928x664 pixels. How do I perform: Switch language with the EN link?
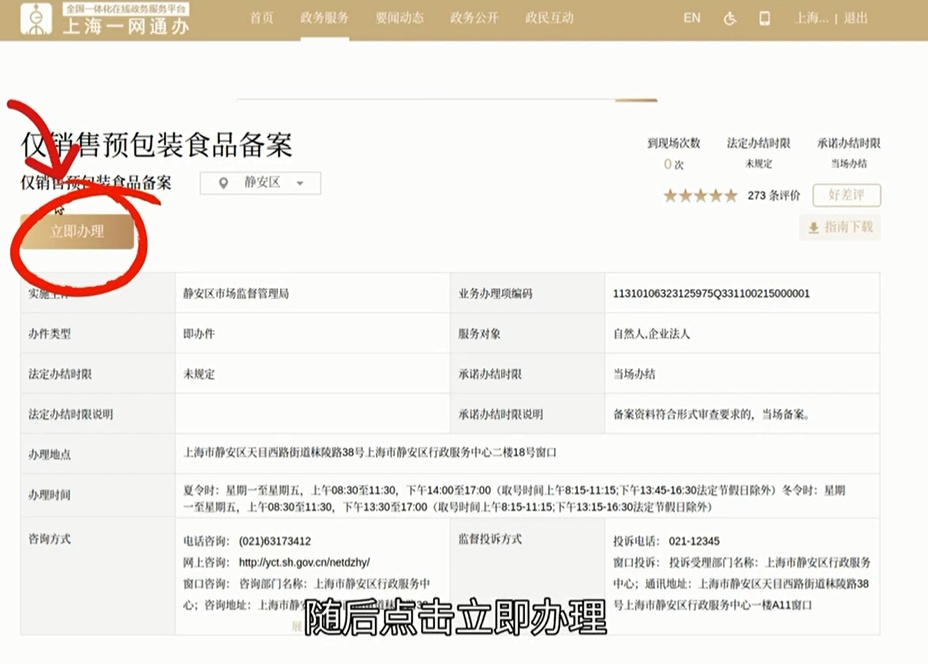(691, 18)
